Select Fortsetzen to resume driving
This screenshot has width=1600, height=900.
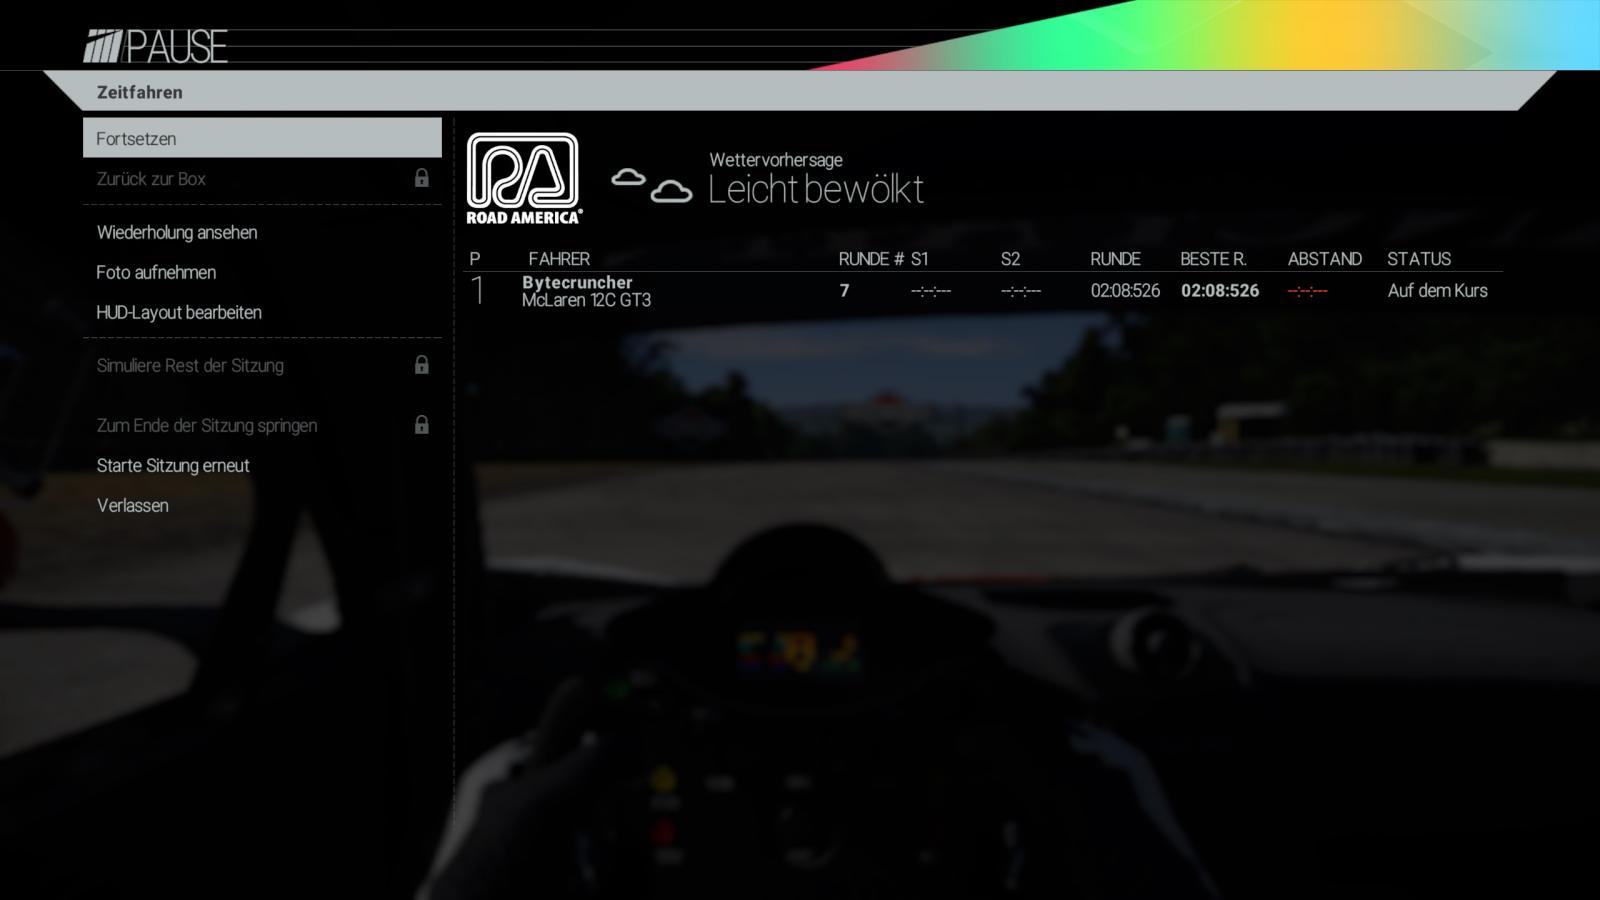coord(262,138)
